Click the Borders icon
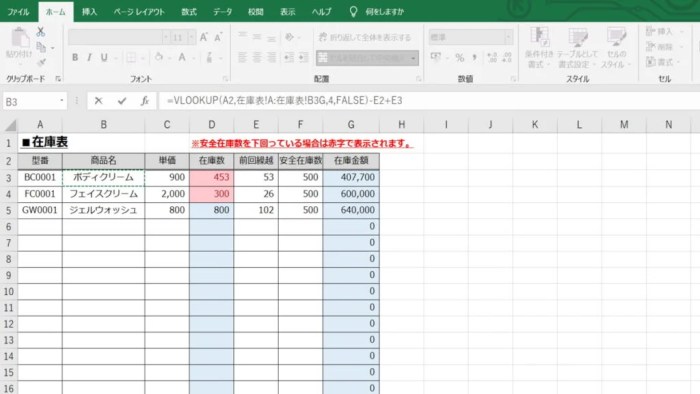This screenshot has height=394, width=700. click(131, 58)
